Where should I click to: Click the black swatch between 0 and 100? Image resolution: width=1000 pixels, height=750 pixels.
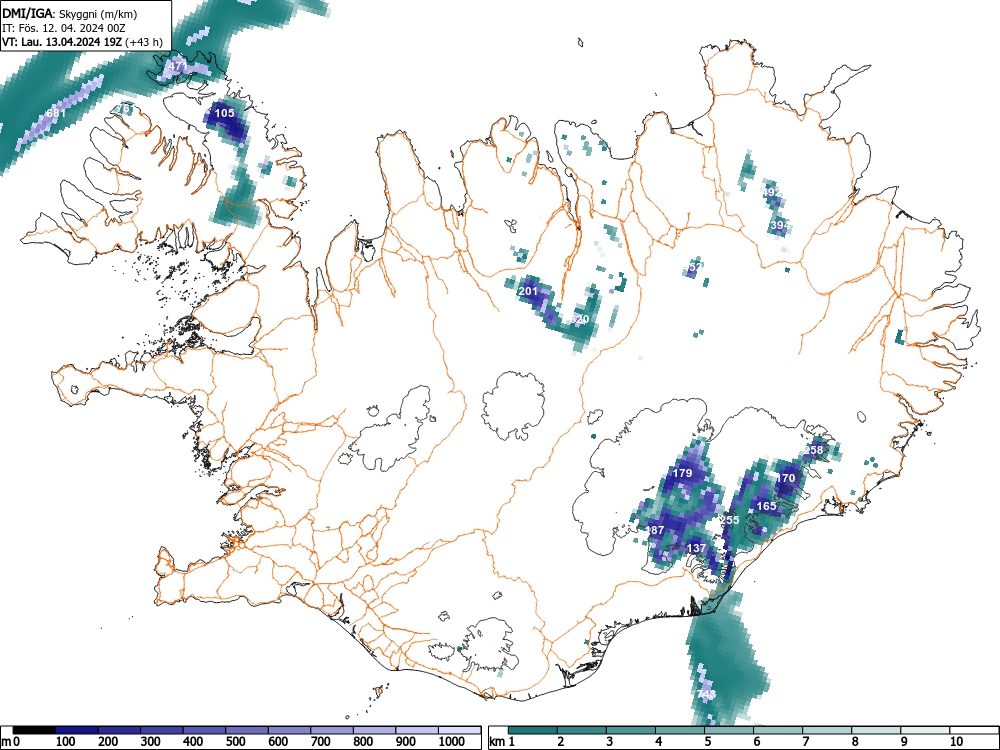pyautogui.click(x=34, y=730)
